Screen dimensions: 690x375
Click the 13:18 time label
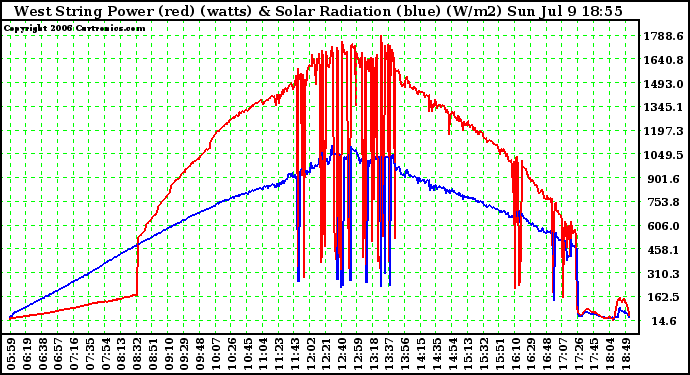(x=374, y=354)
